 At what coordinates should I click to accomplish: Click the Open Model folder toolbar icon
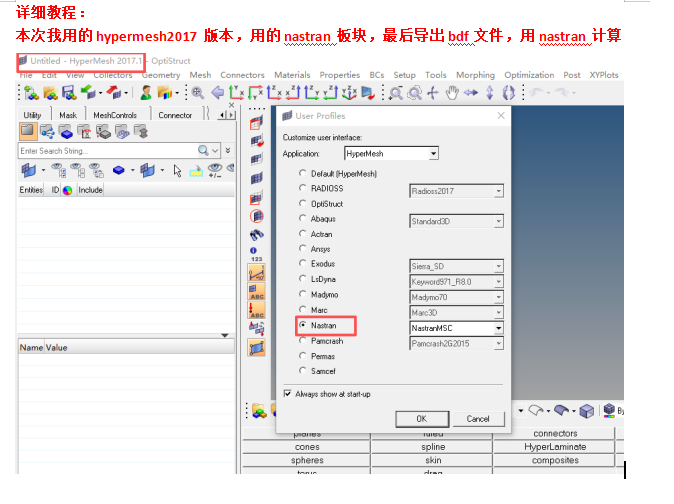click(50, 92)
